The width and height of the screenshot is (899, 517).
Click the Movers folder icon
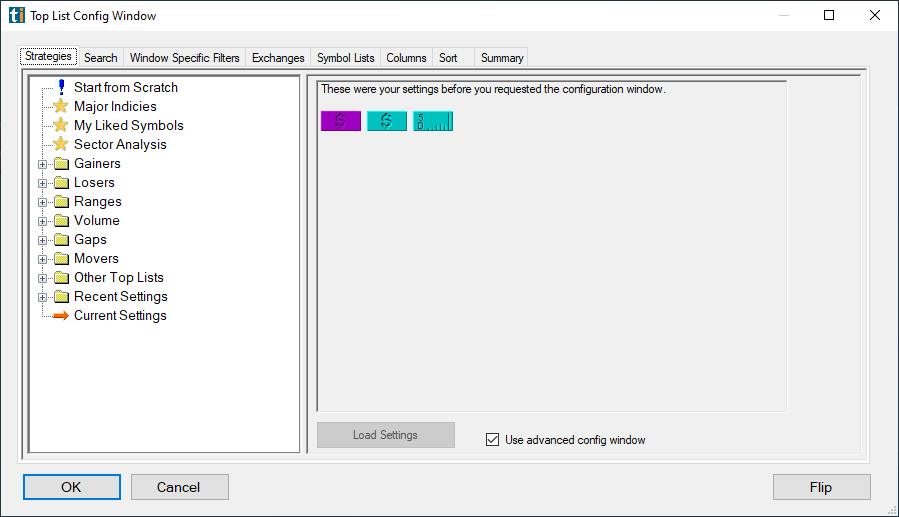tap(61, 258)
